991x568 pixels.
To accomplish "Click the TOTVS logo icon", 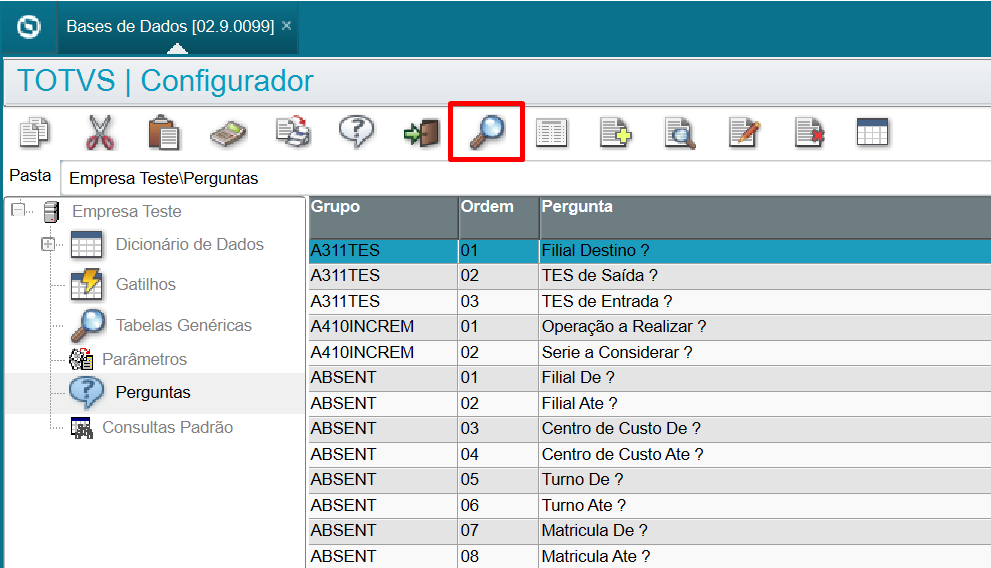I will (28, 27).
